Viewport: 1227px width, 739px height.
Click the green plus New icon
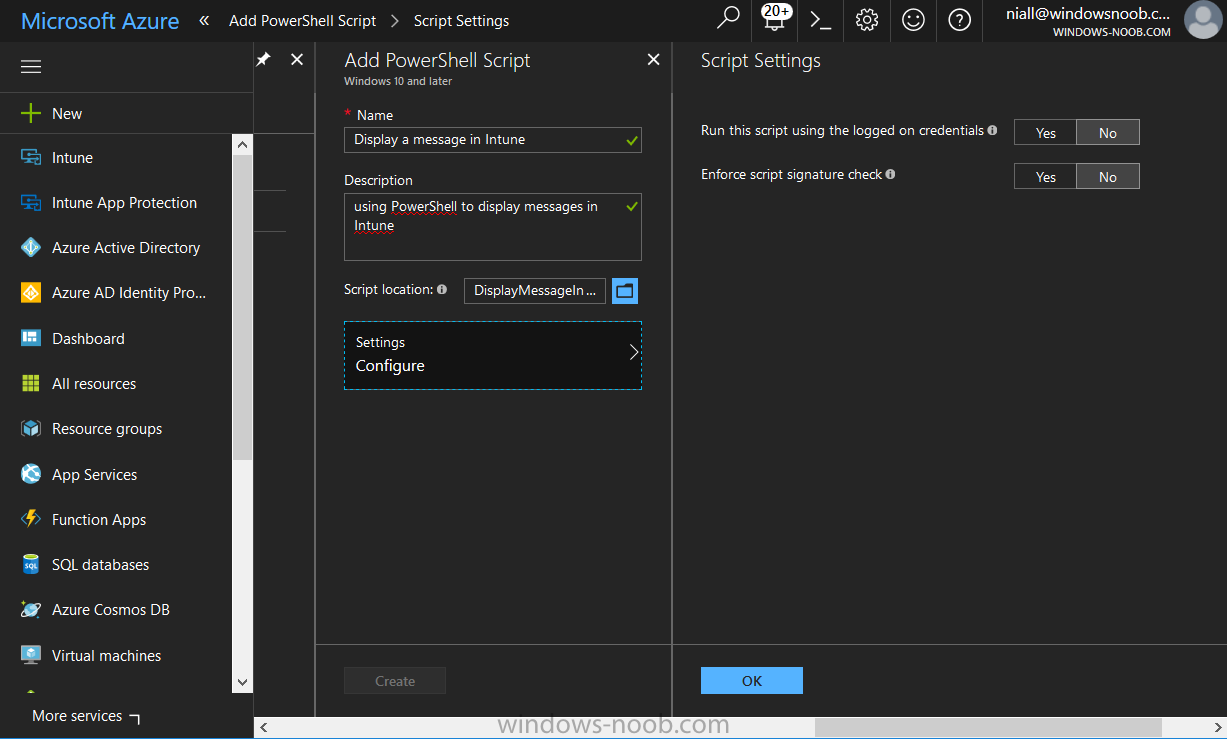click(x=31, y=113)
